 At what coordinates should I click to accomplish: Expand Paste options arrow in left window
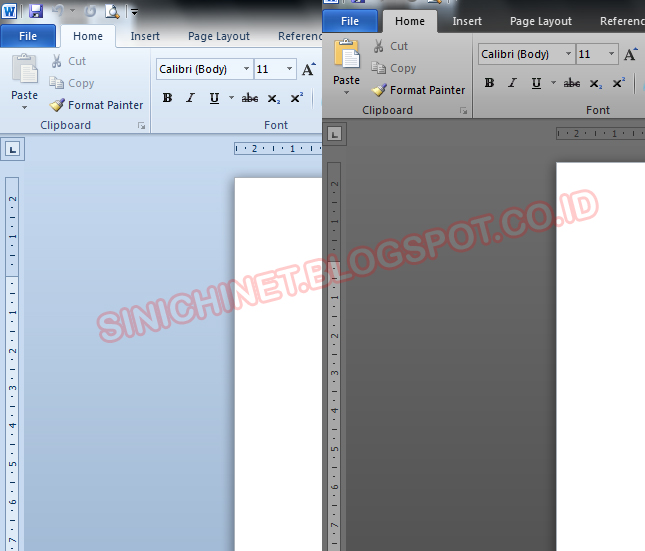tap(25, 107)
